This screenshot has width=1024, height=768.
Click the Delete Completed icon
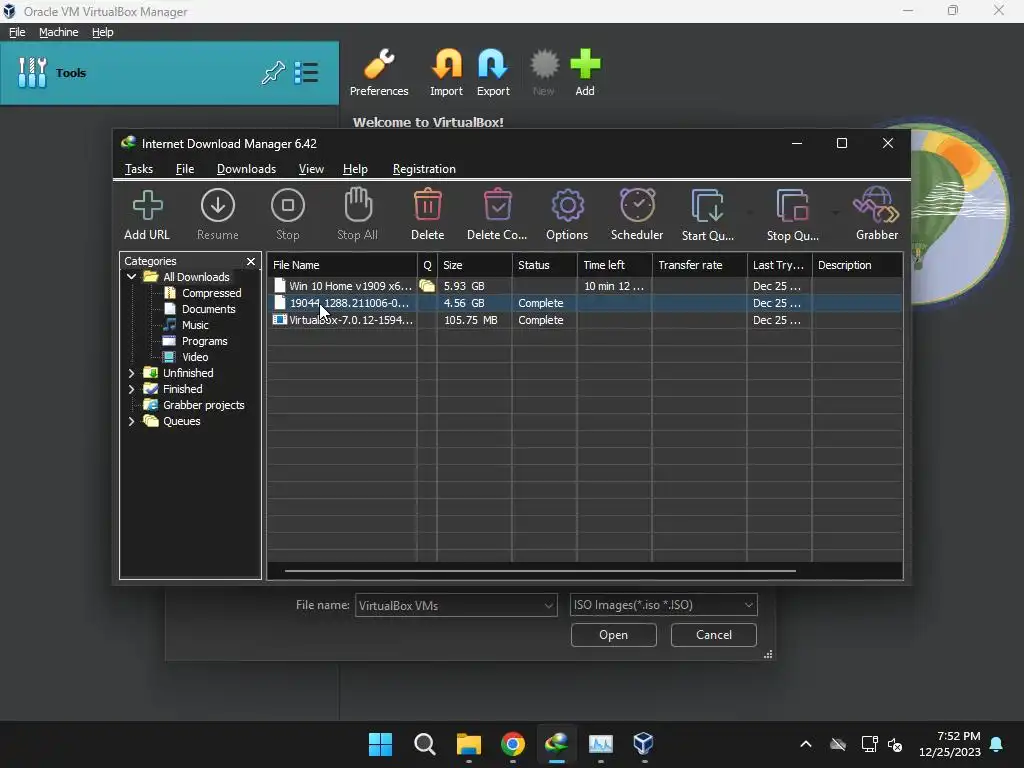coord(498,204)
